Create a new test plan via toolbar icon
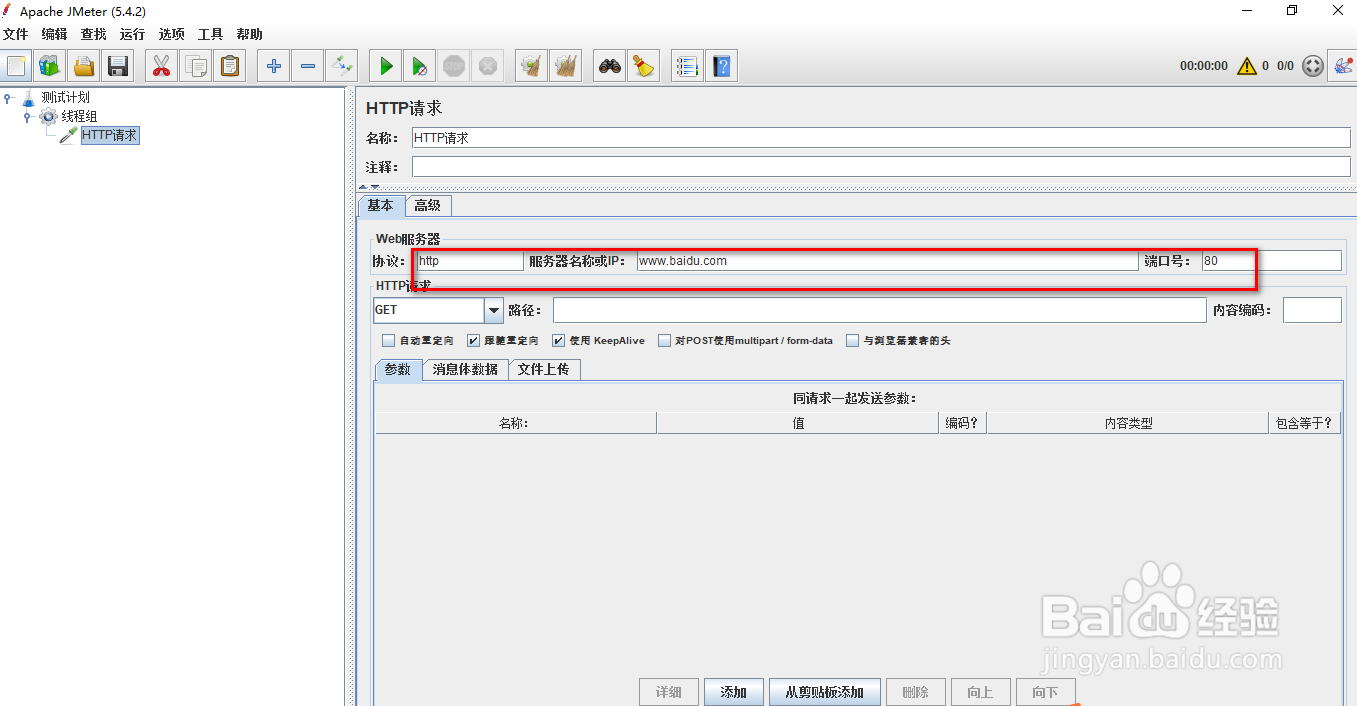This screenshot has height=706, width=1357. coord(16,67)
